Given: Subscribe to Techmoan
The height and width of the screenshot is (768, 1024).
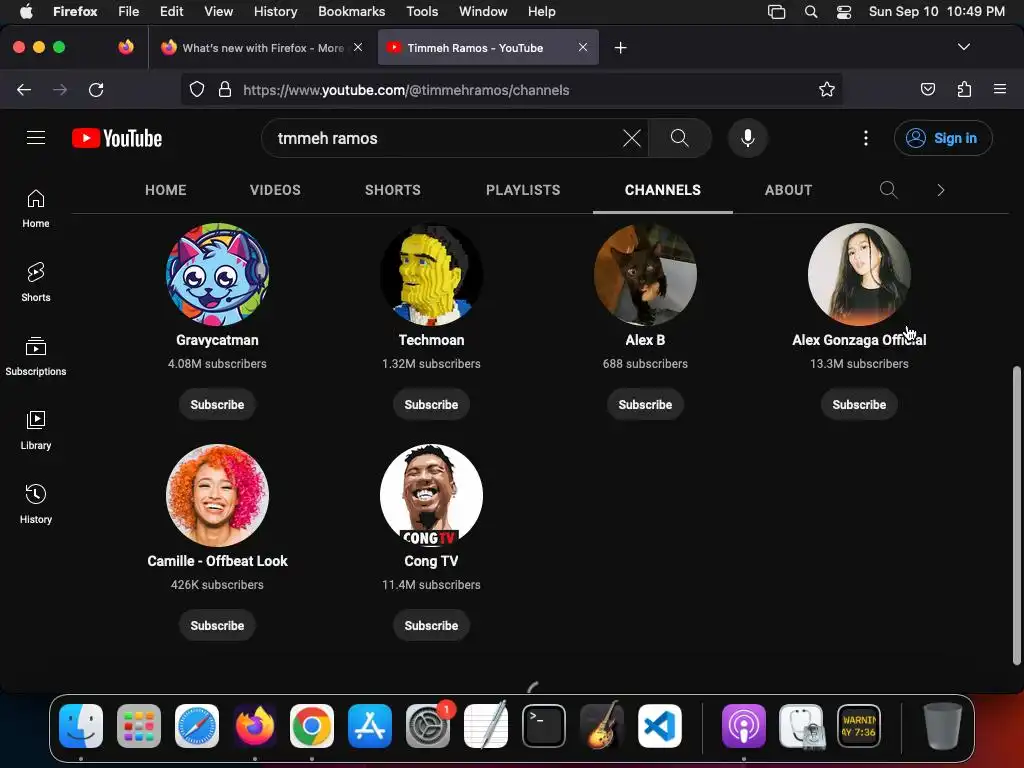Looking at the screenshot, I should click(x=431, y=404).
